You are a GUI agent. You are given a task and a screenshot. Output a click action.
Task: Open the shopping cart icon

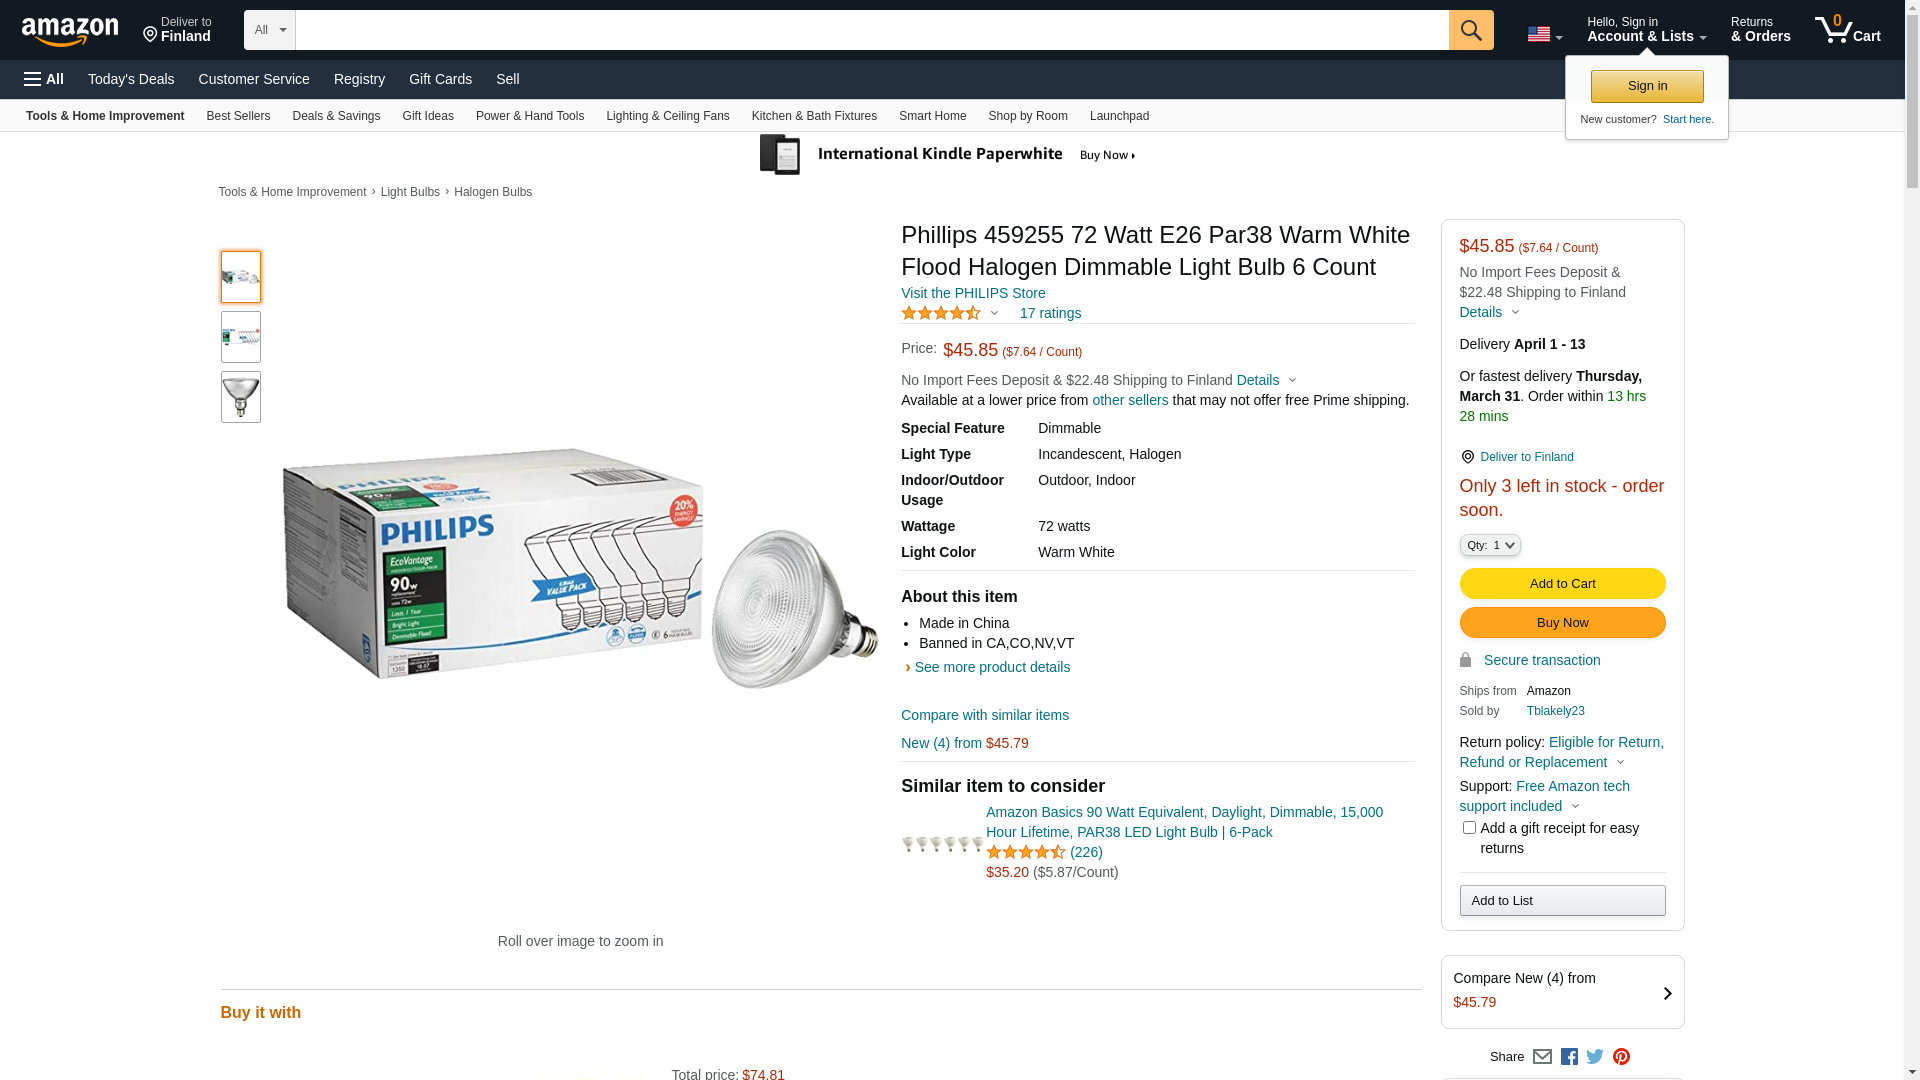click(1847, 30)
